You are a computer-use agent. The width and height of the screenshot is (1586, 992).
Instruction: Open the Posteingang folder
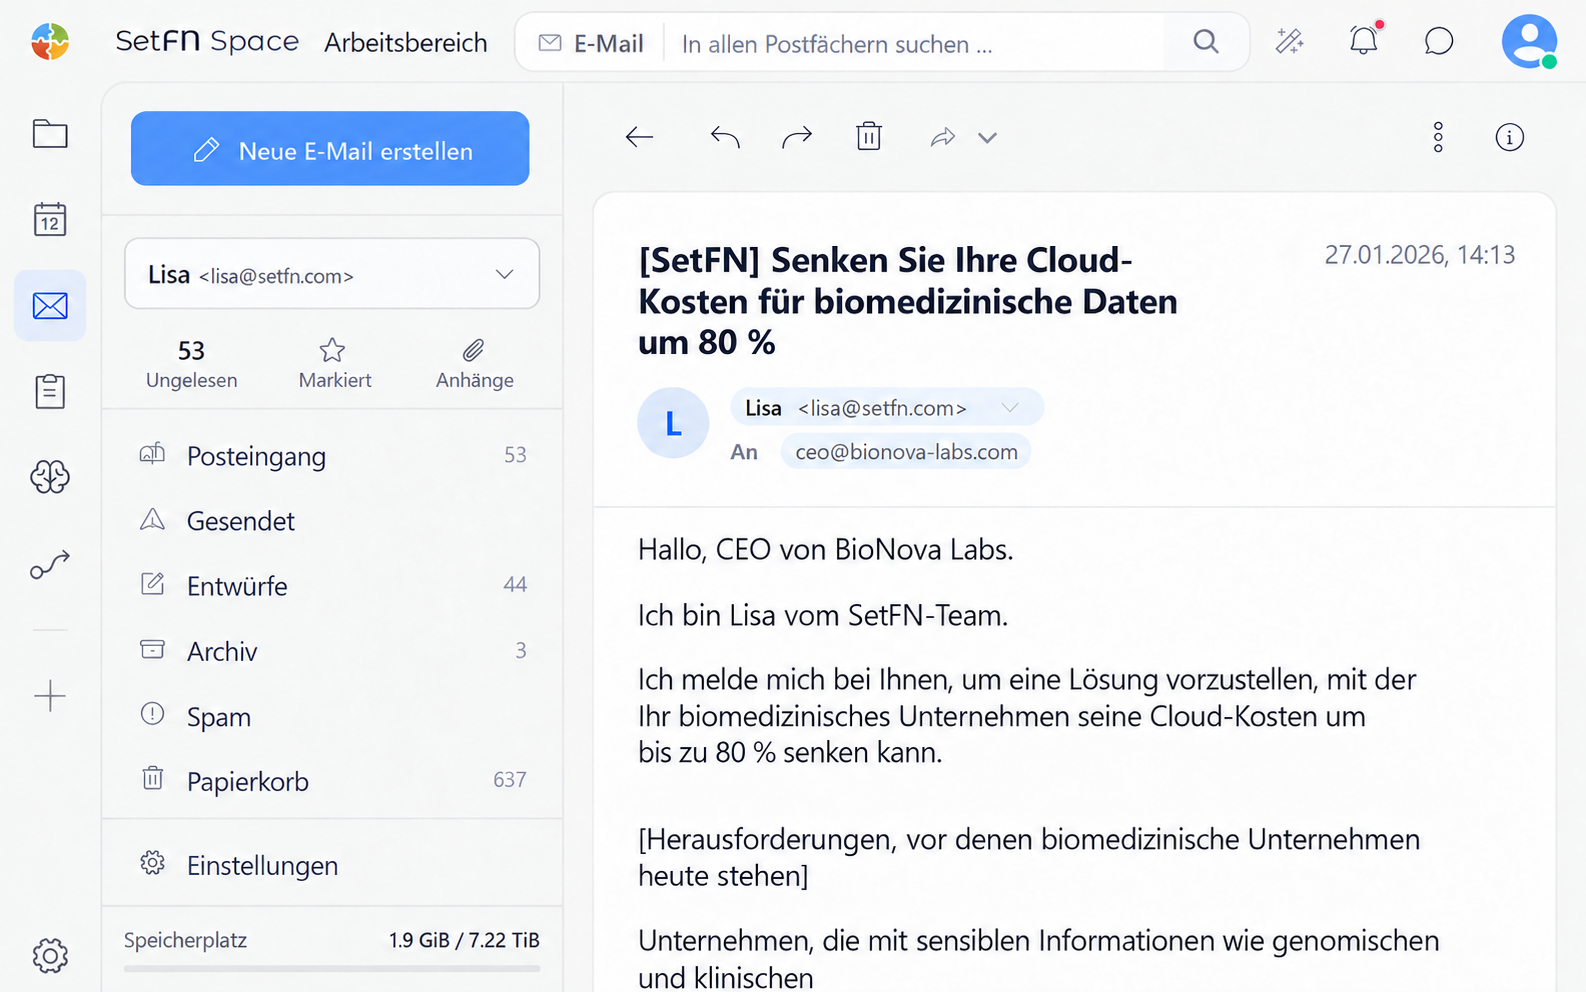pos(332,456)
